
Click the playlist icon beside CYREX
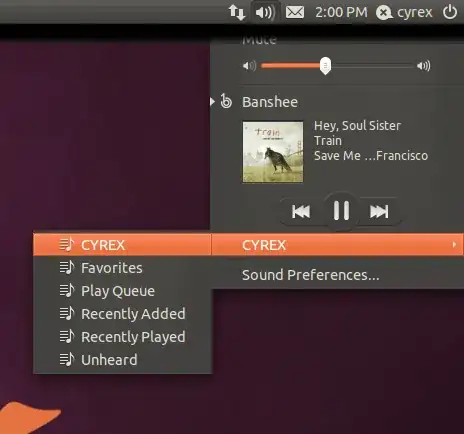point(67,245)
